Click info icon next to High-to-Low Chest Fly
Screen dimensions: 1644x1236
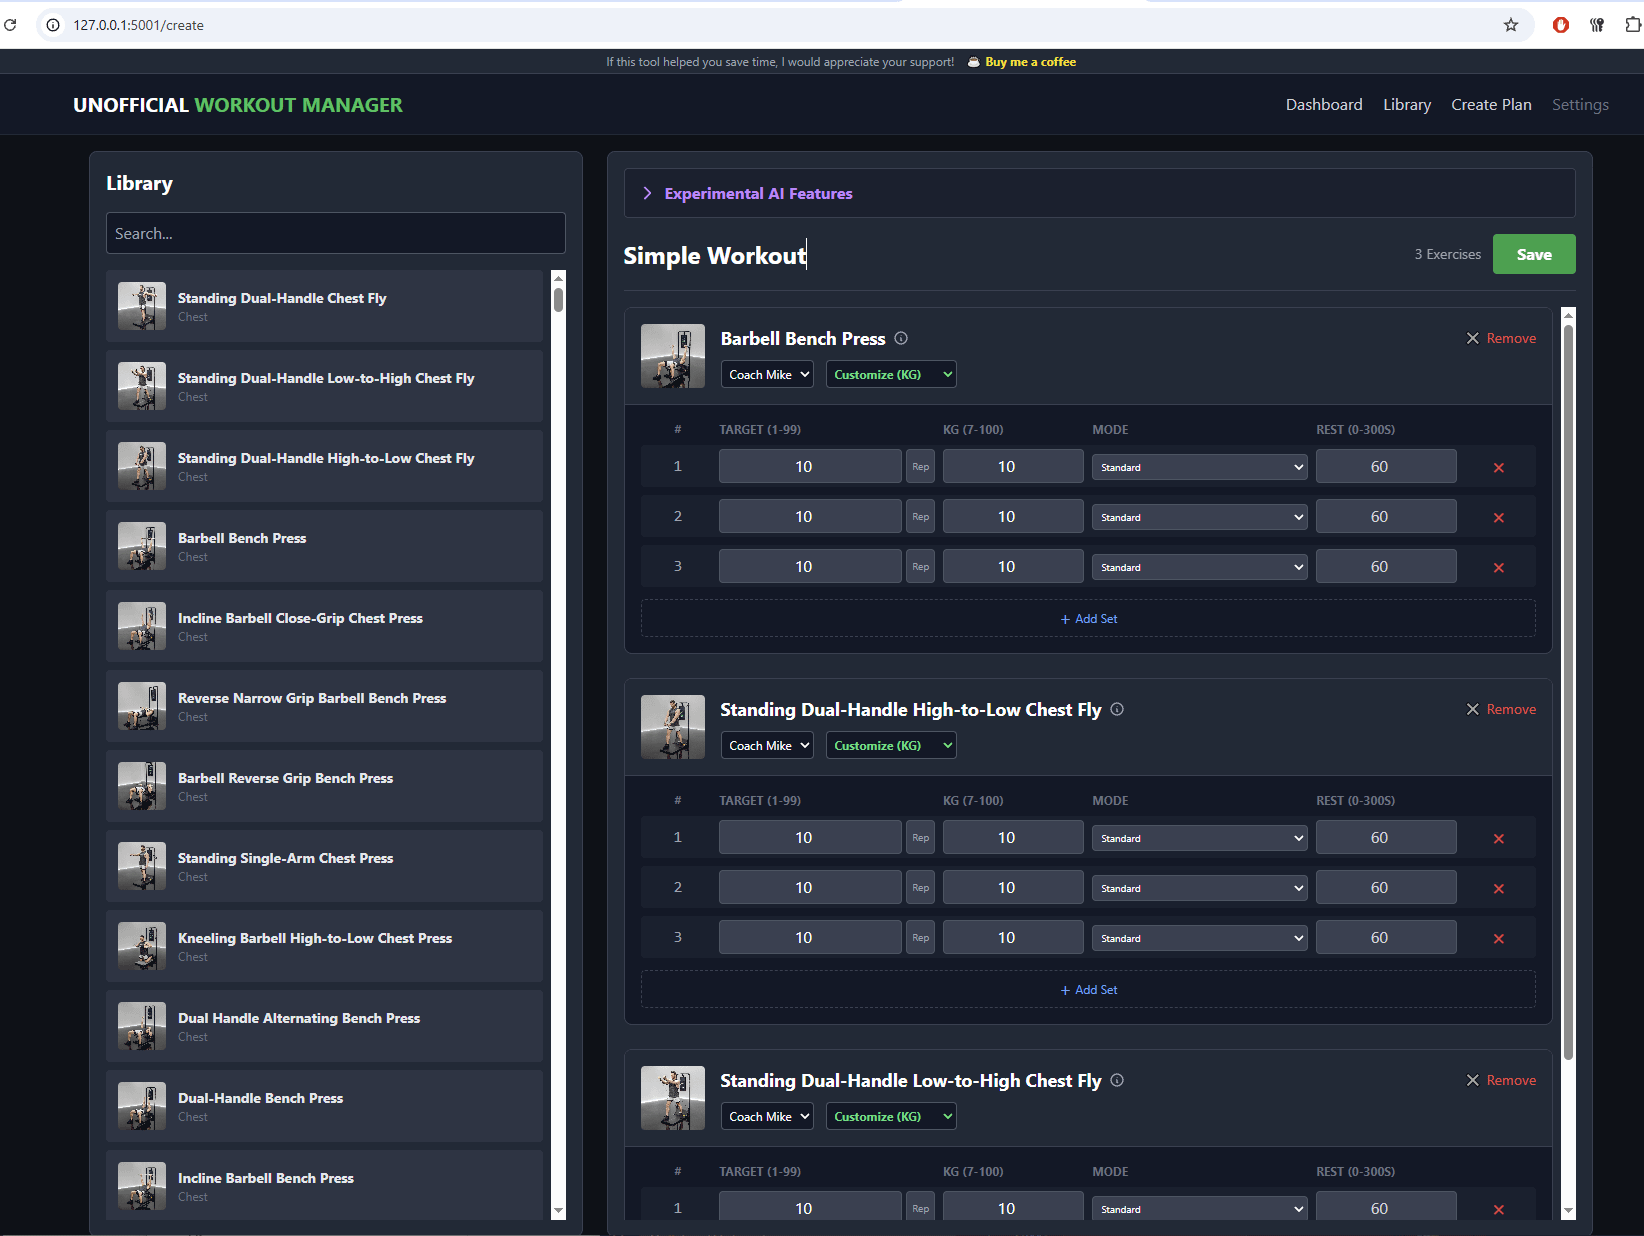tap(1117, 709)
